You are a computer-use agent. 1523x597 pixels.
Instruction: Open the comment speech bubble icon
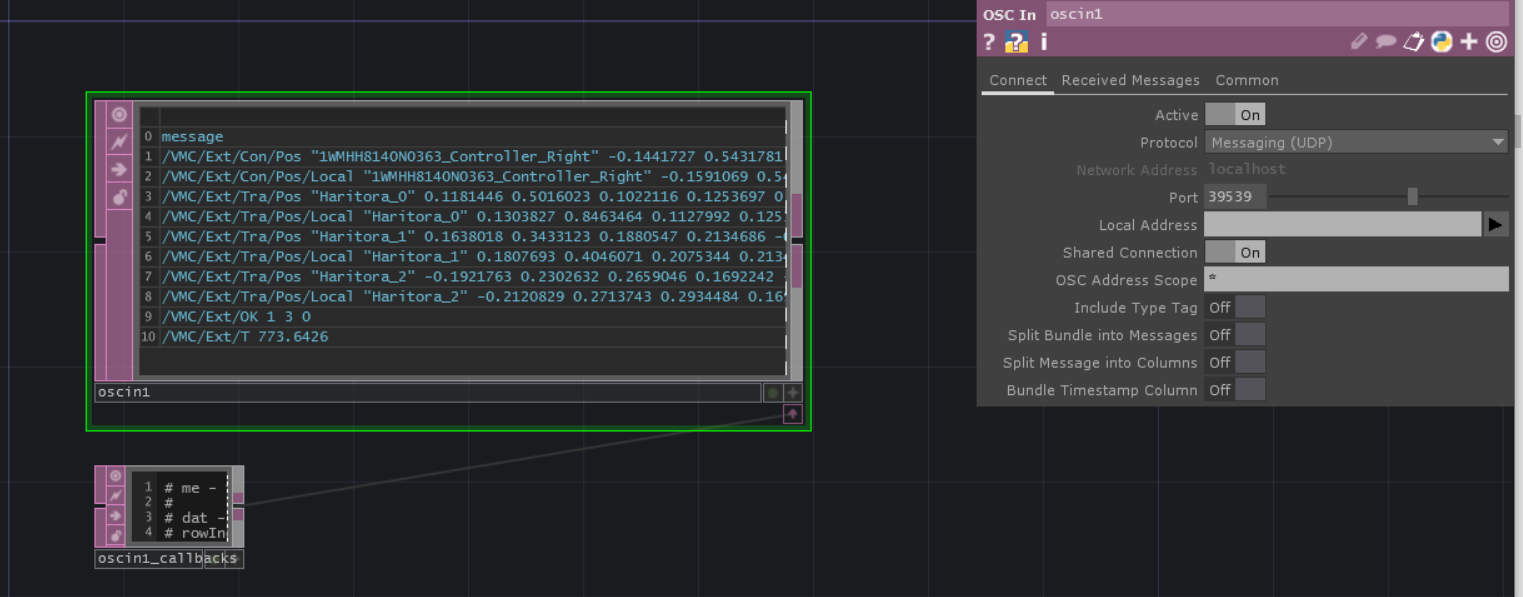coord(1385,41)
